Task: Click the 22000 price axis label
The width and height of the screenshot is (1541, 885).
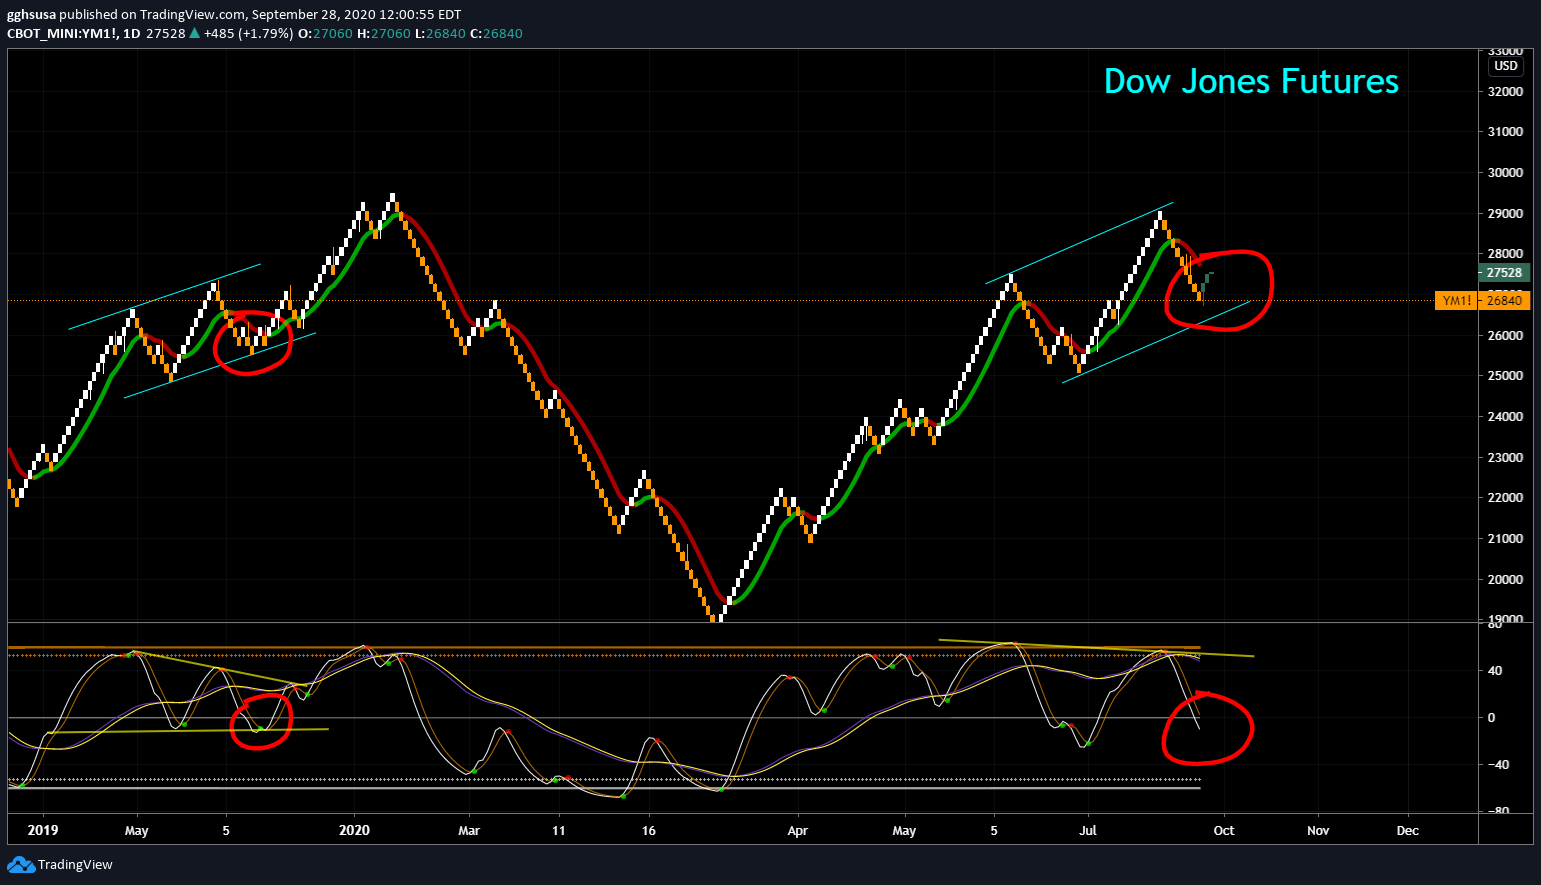Action: 1506,497
